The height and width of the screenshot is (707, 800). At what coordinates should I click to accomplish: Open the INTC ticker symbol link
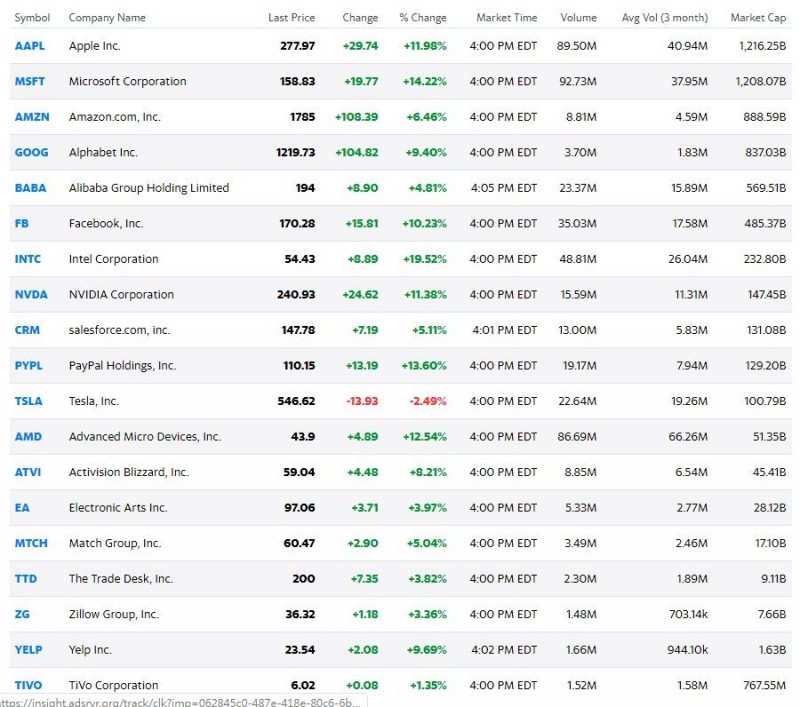click(x=28, y=259)
